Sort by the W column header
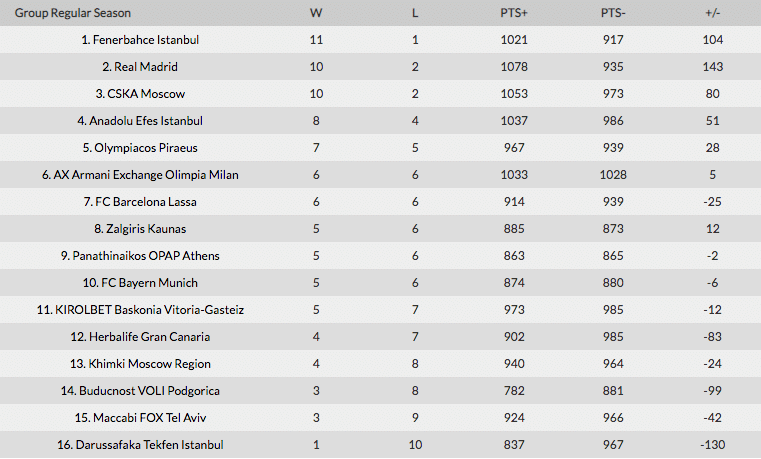The image size is (761, 459). point(316,13)
